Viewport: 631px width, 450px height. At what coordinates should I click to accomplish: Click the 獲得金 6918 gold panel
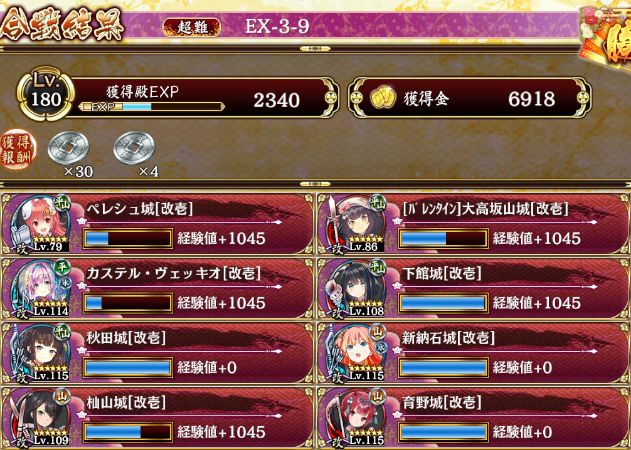[x=469, y=98]
